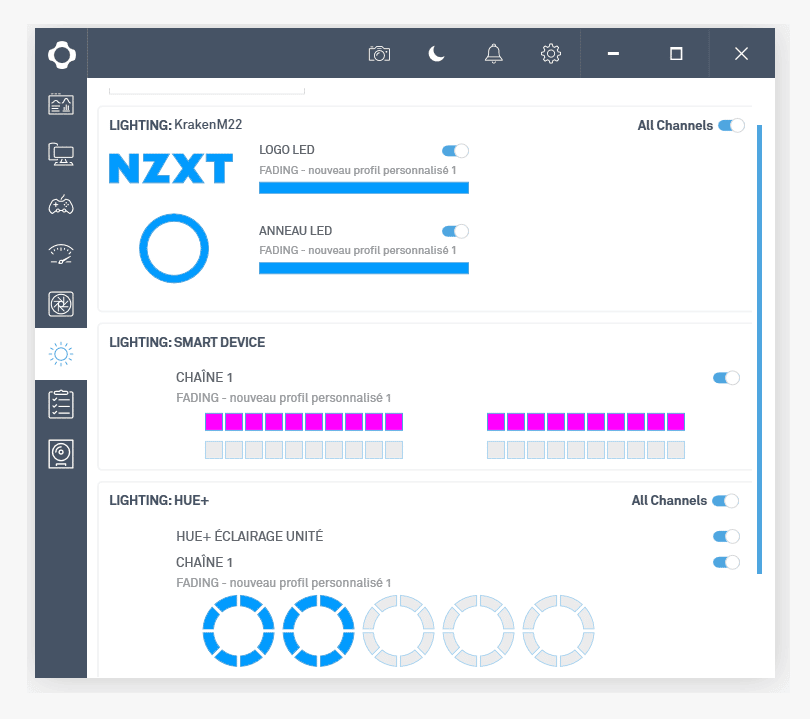Open the PC specs sidebar icon
The image size is (810, 719).
coord(61,154)
